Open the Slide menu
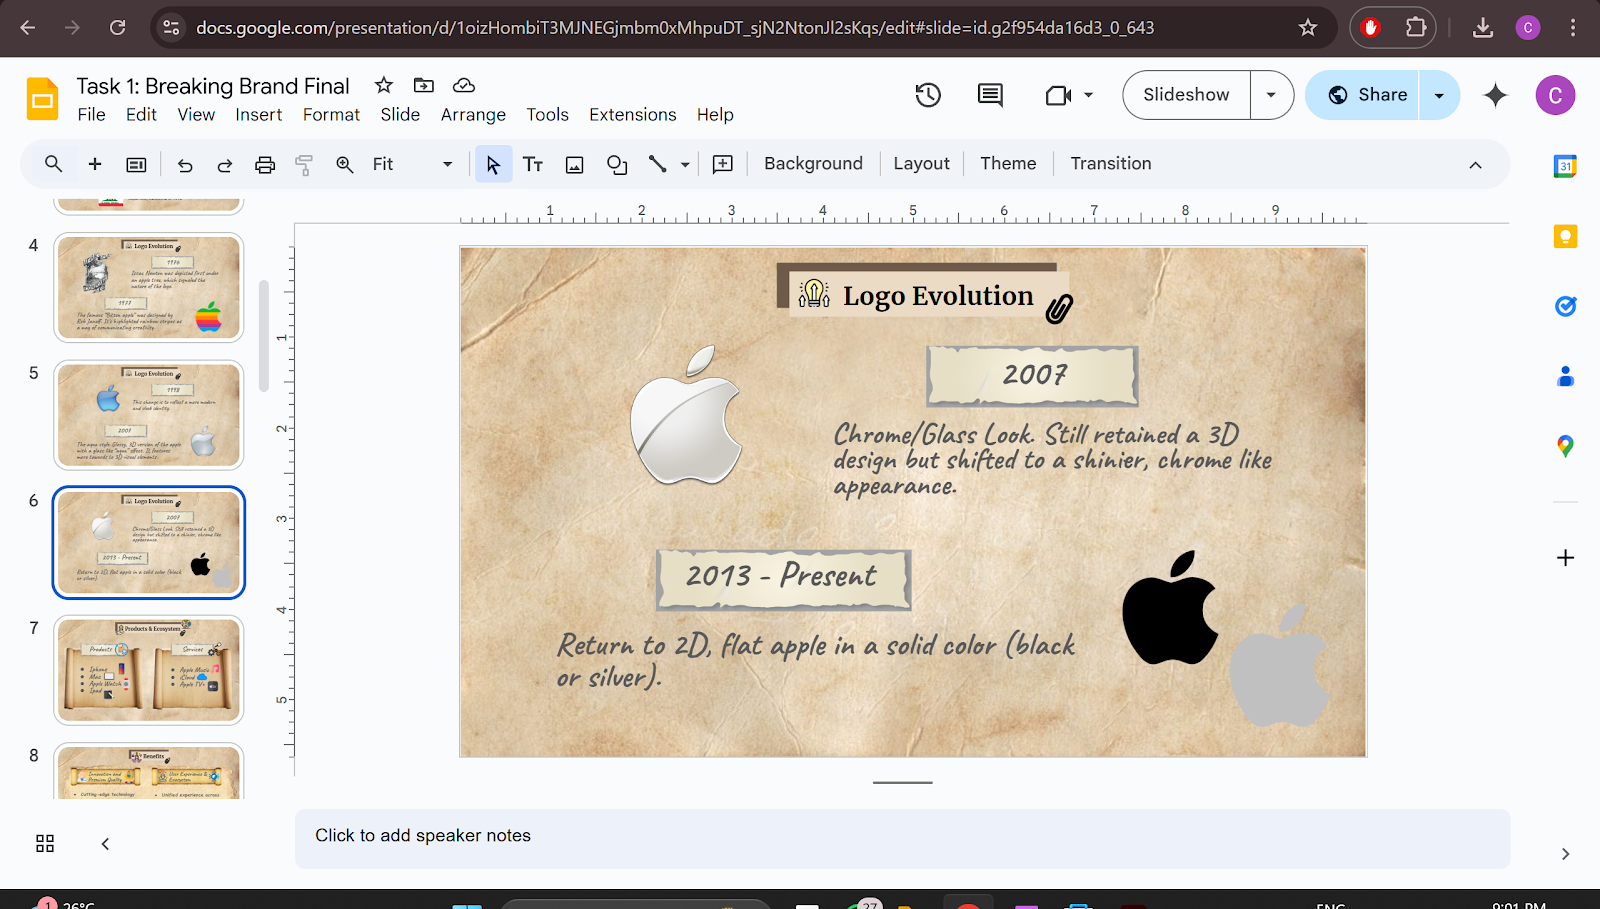Screen dimensions: 1600x909 tap(400, 115)
